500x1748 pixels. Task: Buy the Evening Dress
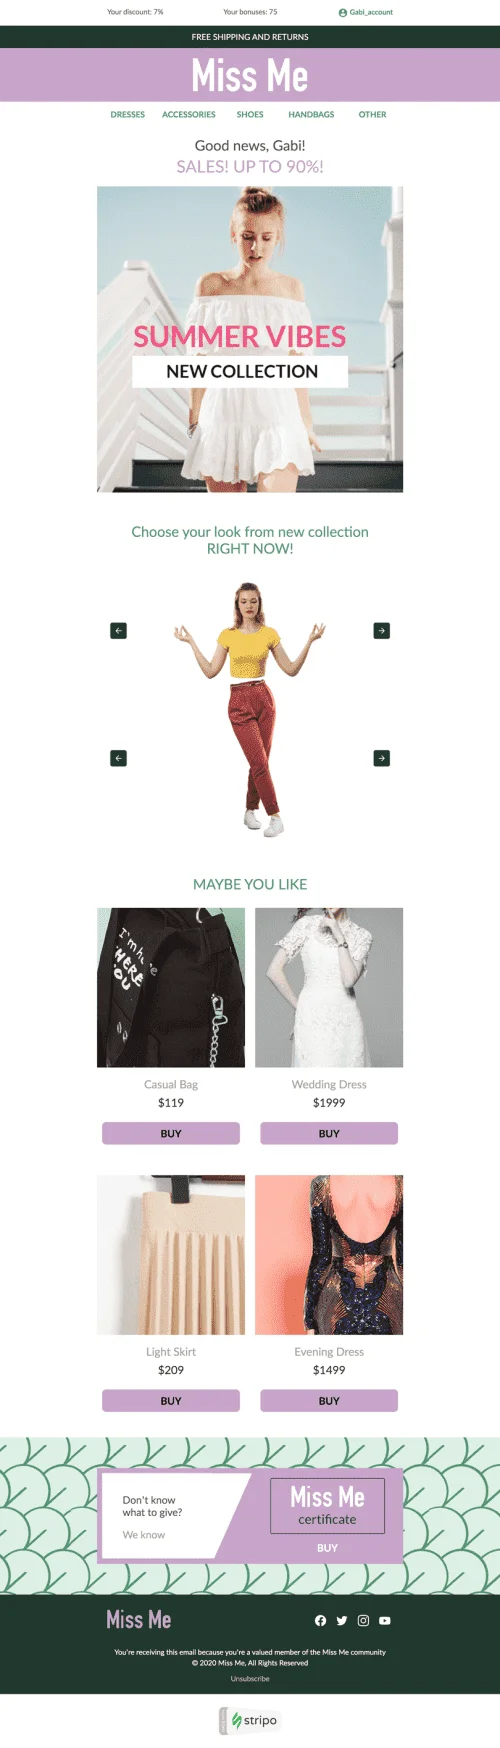click(329, 1400)
